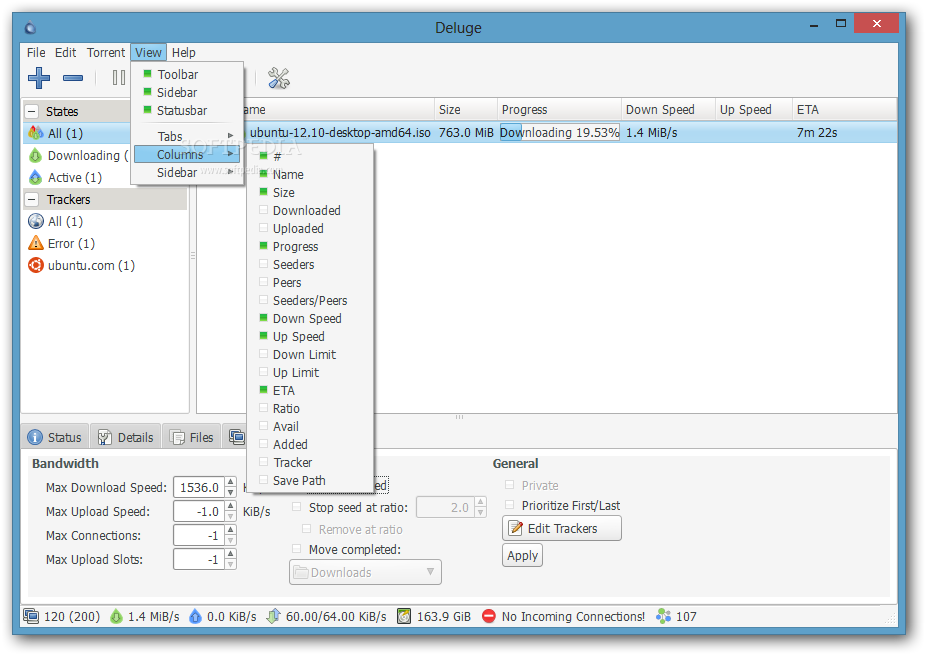Click the Remove Torrent minus icon

click(73, 77)
